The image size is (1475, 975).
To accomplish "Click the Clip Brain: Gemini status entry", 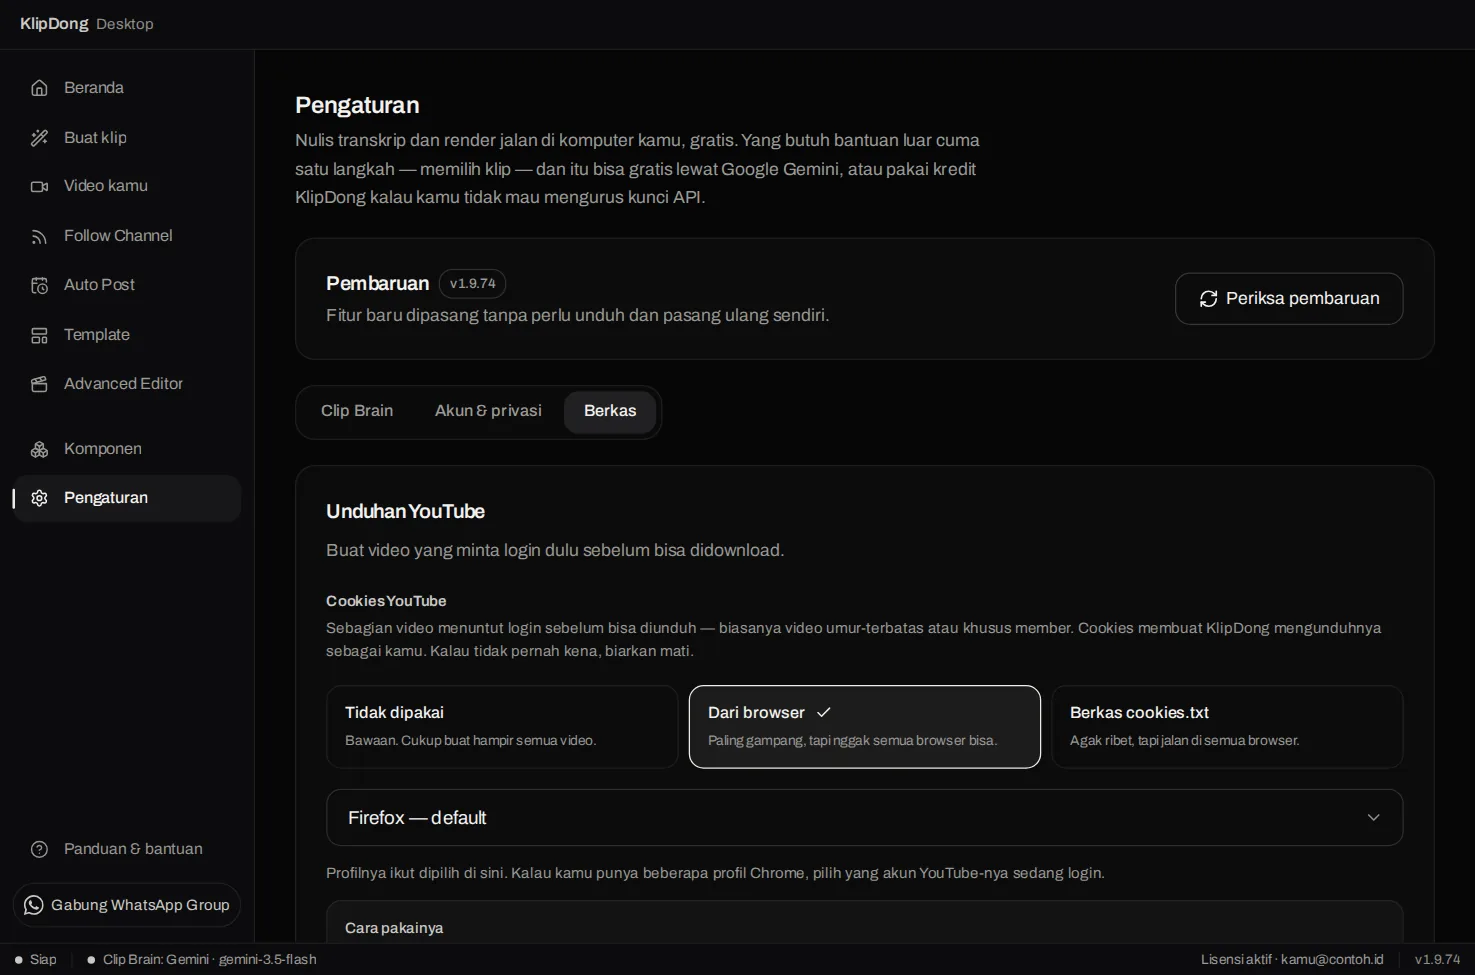I will [x=202, y=960].
